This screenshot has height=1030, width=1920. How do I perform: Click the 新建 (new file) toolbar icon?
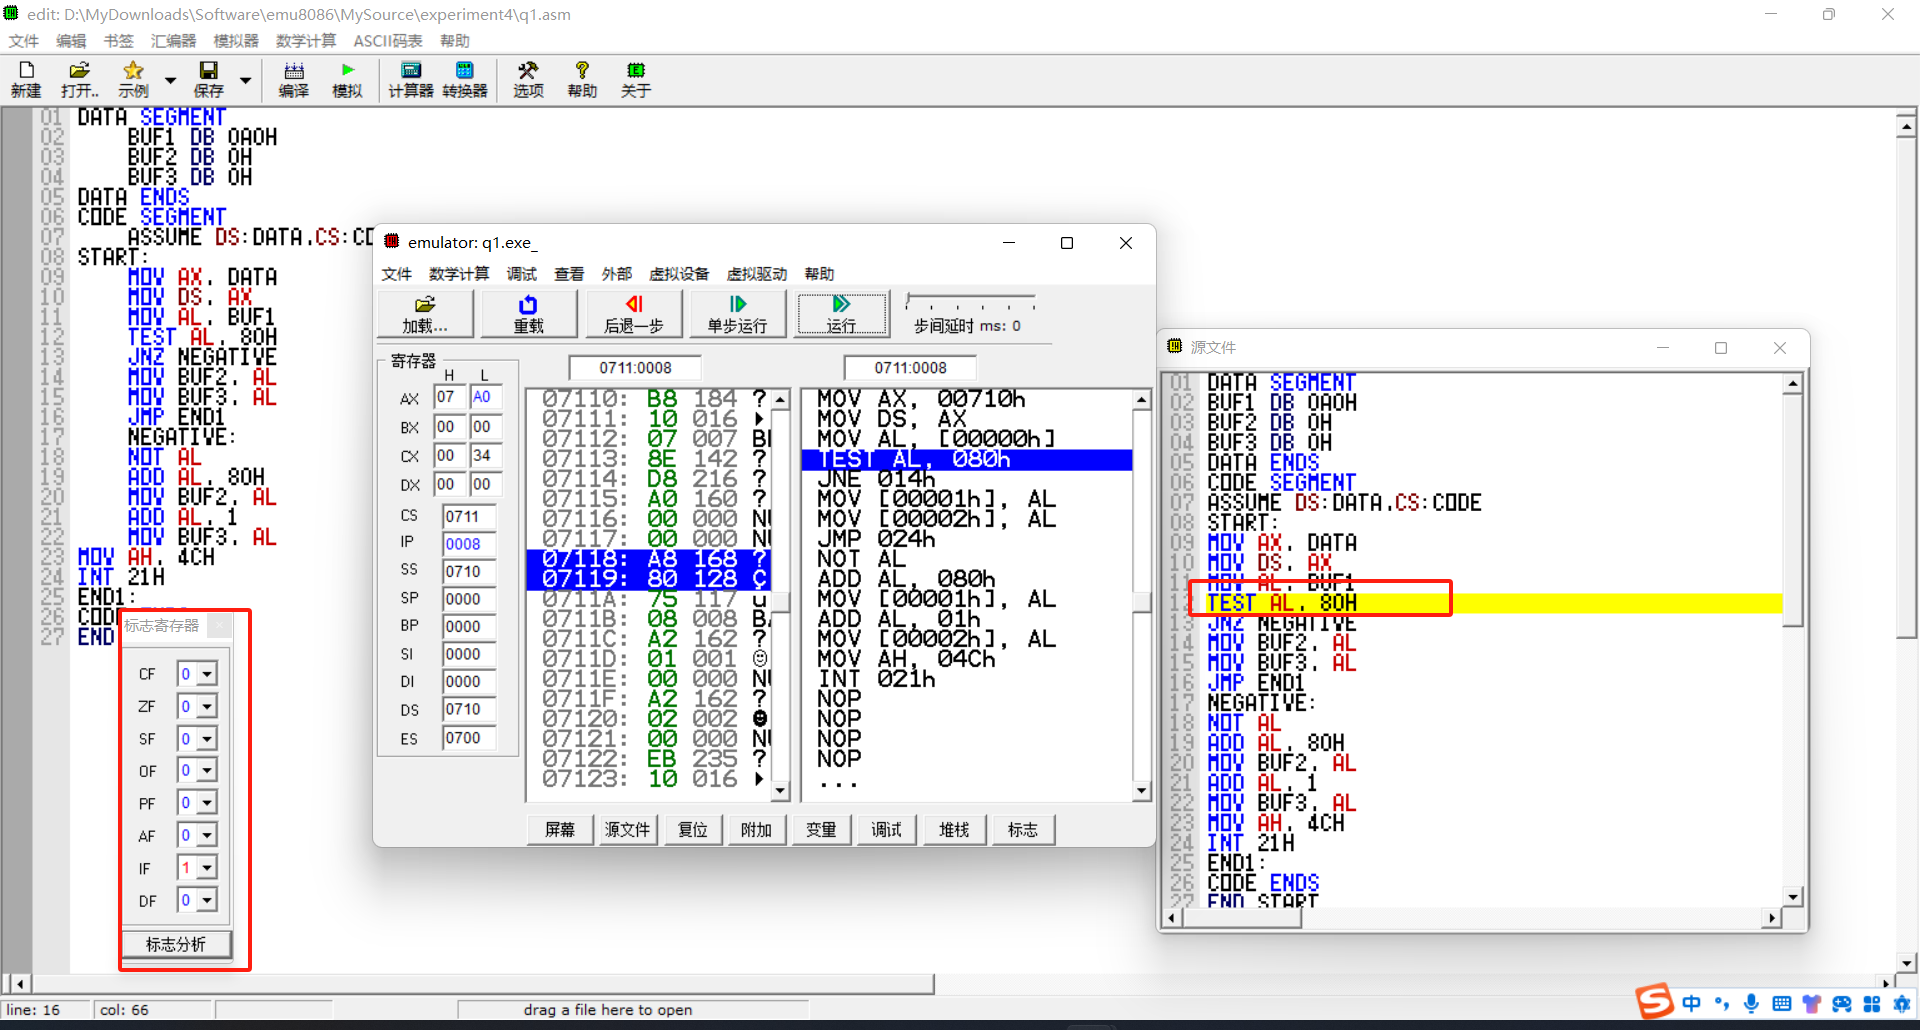26,79
